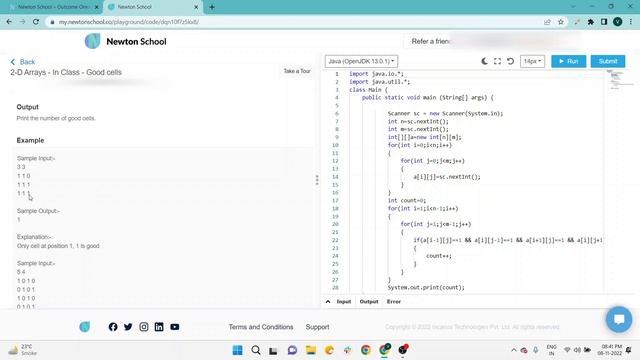This screenshot has width=640, height=360.
Task: Open Support link in footer
Action: pos(317,327)
